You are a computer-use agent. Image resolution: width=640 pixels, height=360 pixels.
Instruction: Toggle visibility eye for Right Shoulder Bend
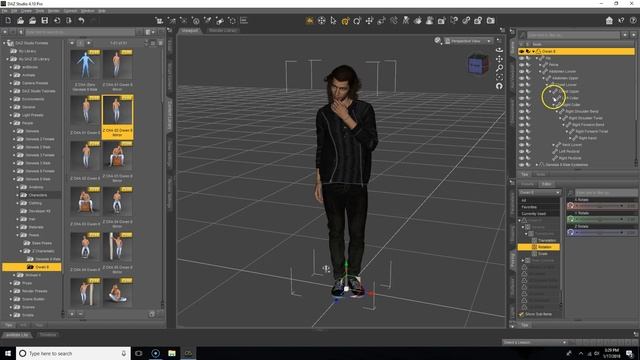pyautogui.click(x=521, y=111)
